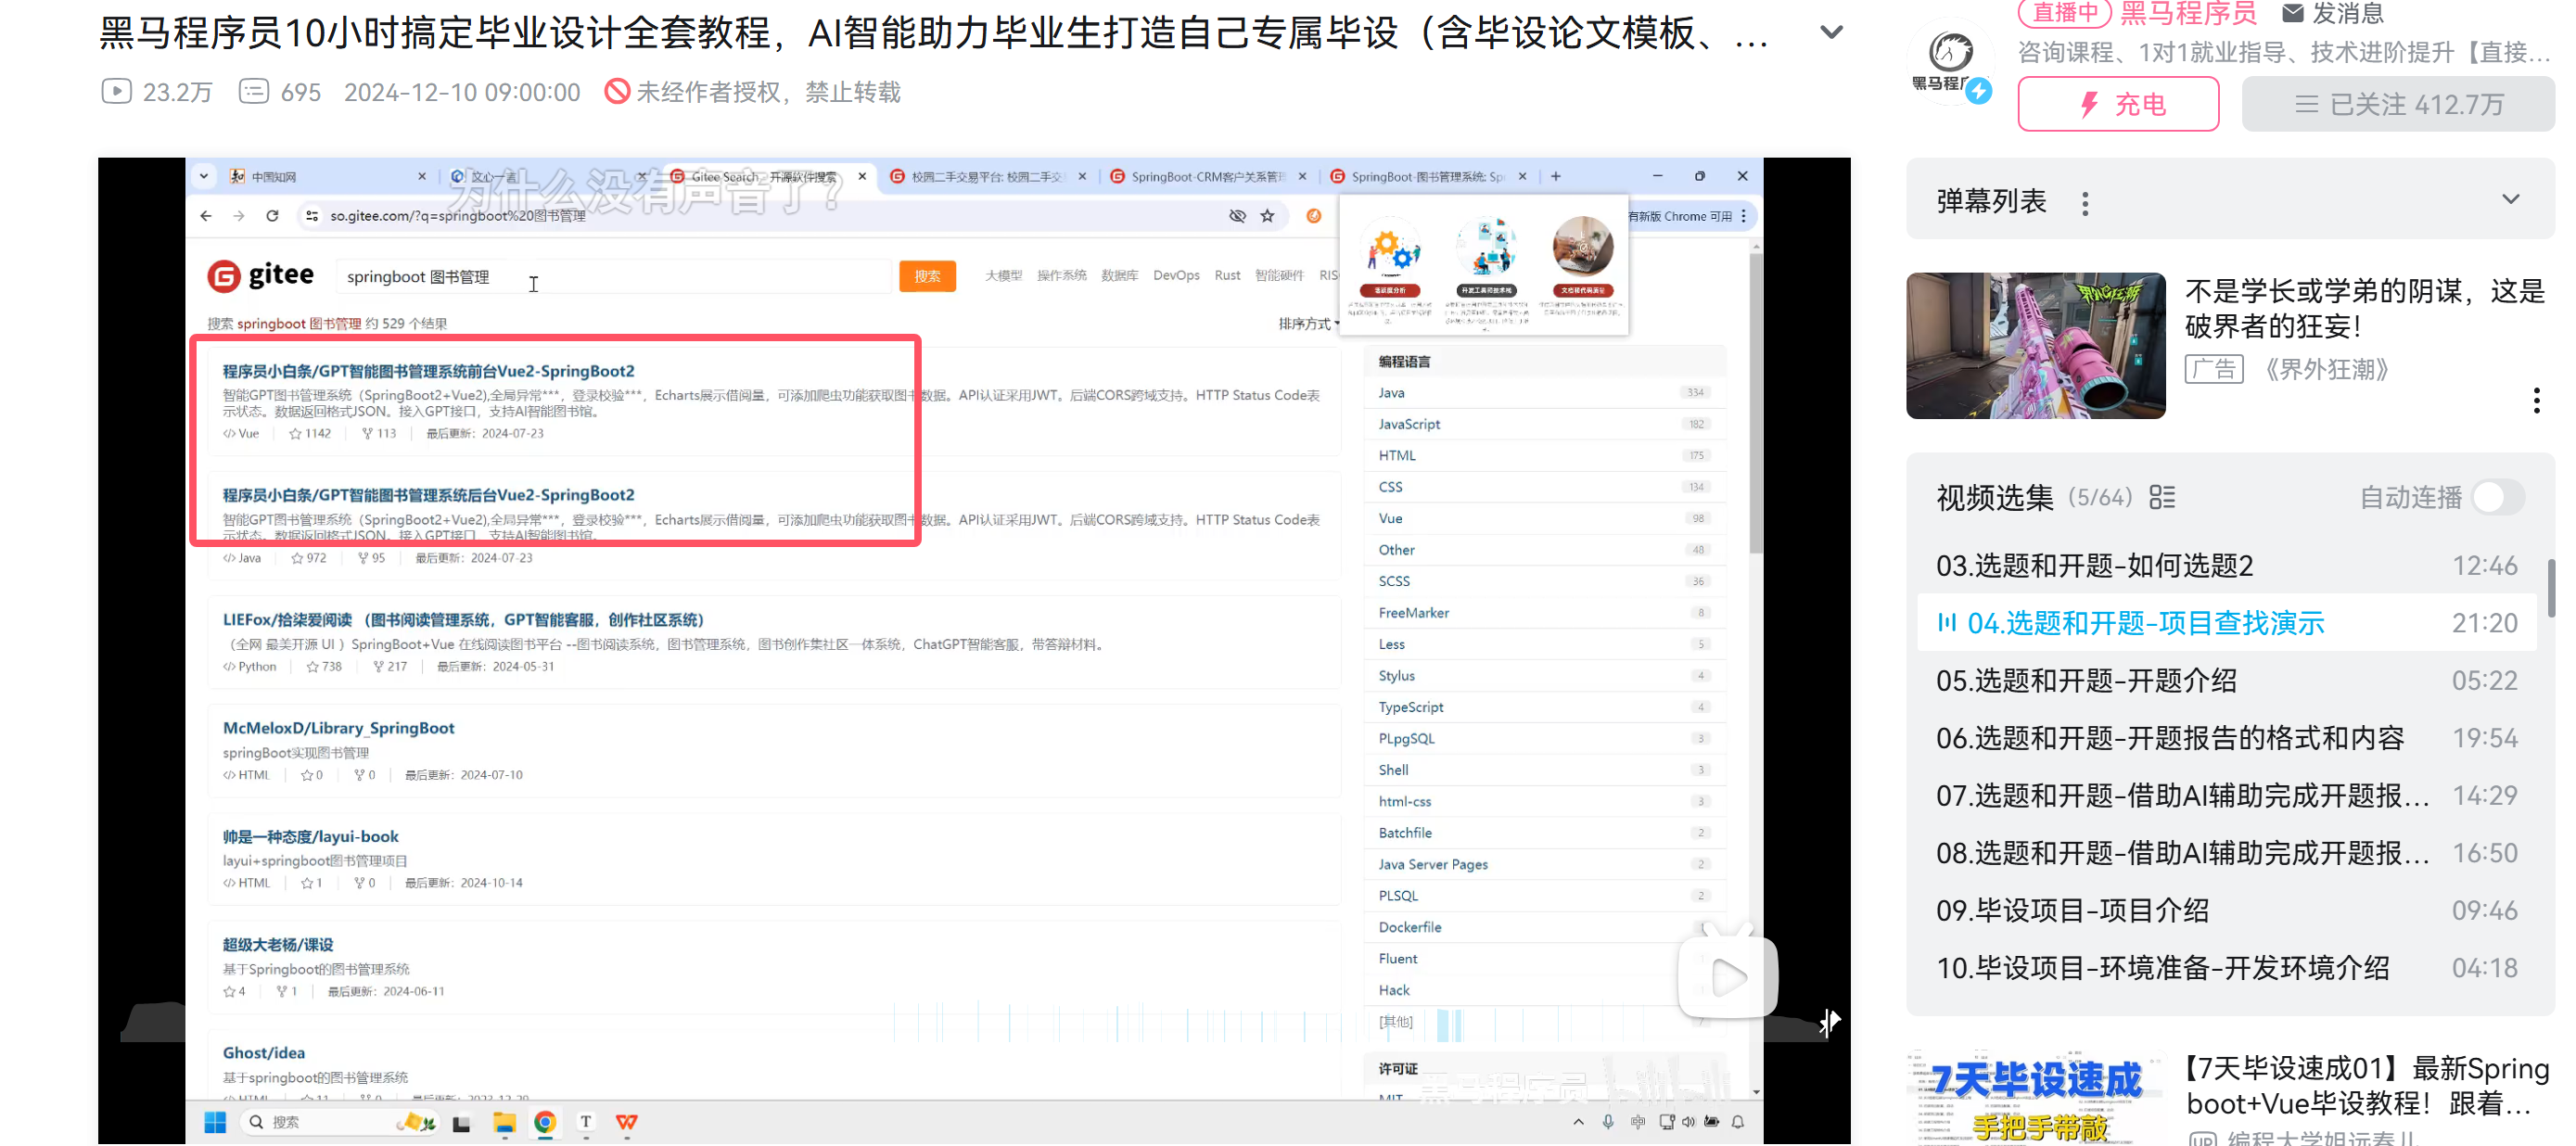Click the Typora T icon in taskbar
The image size is (2576, 1146).
[x=586, y=1122]
